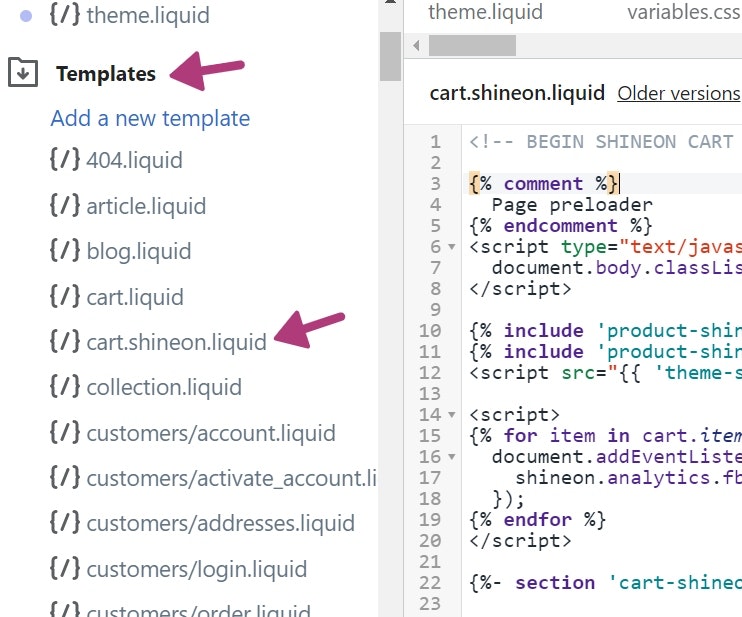742x617 pixels.
Task: Click the endfor tag on line 19
Action: (538, 520)
